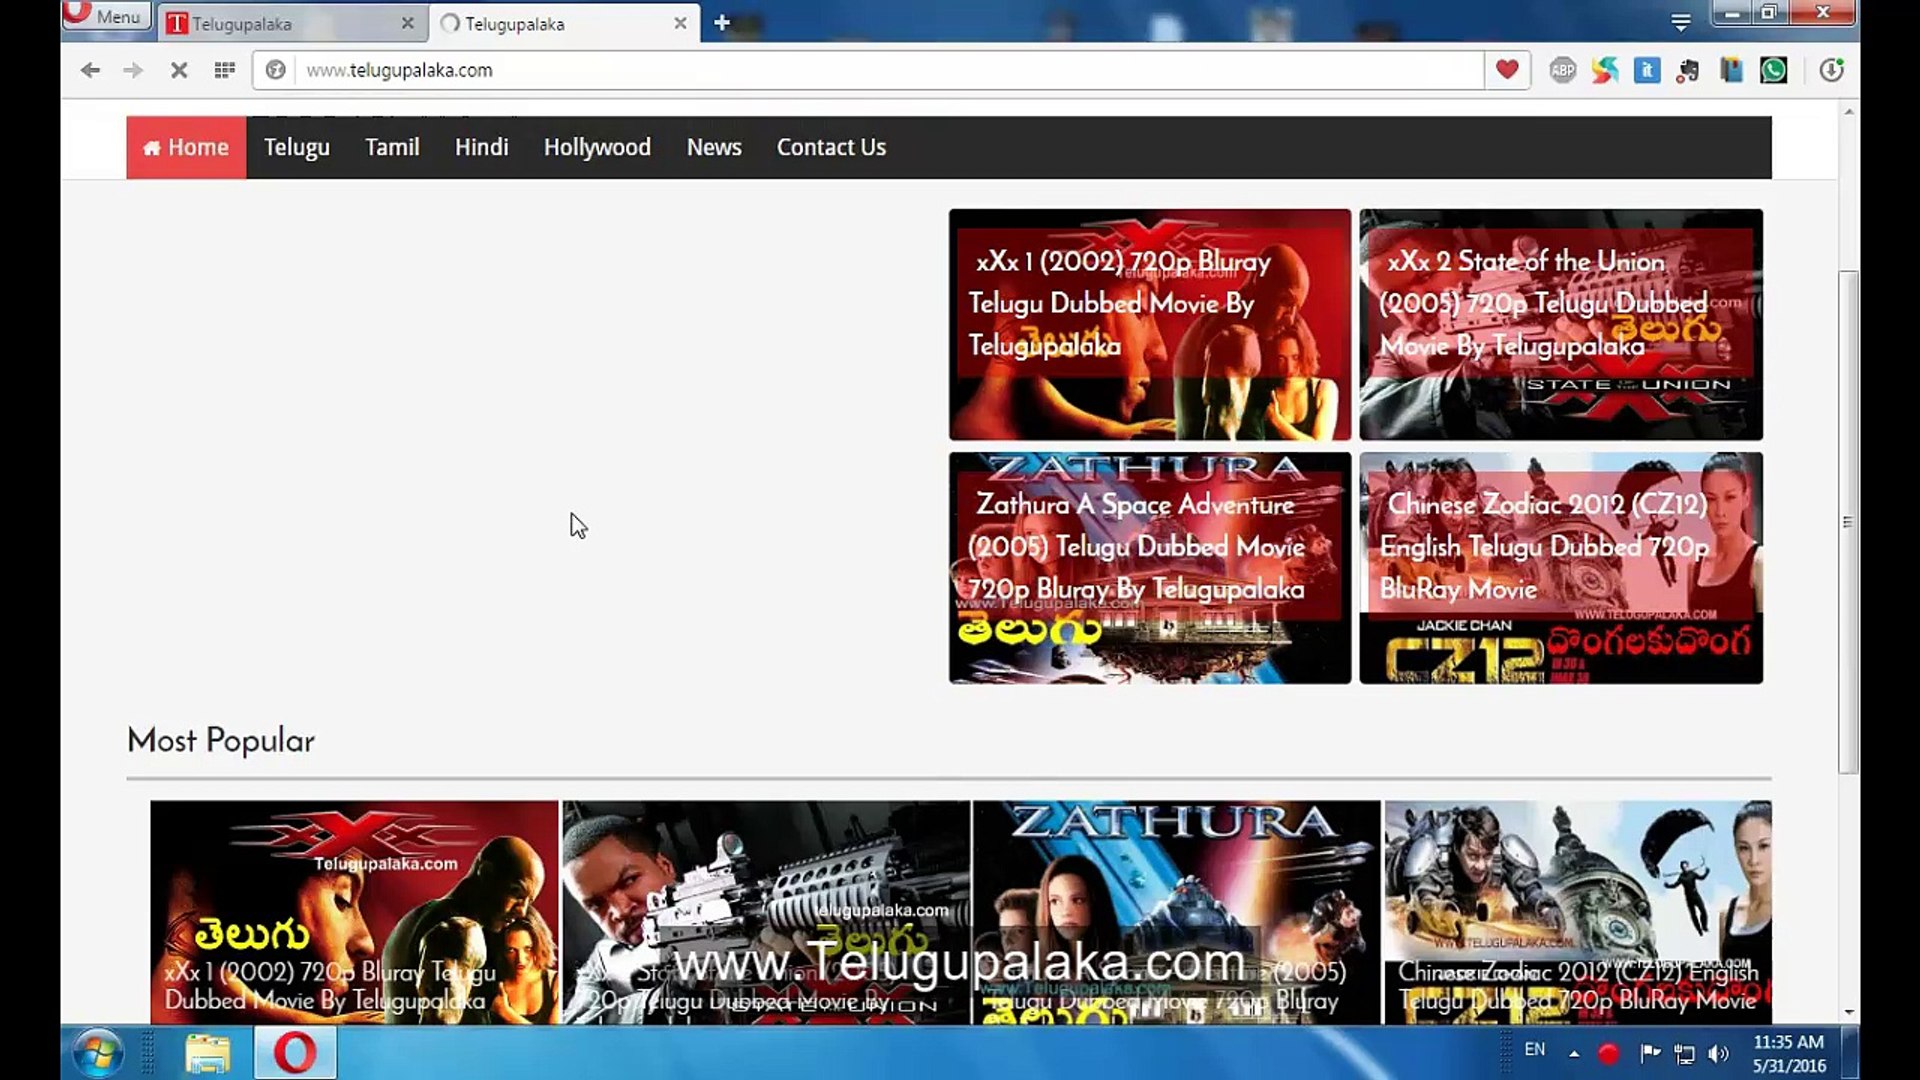Open the Contact Us link
The image size is (1920, 1080).
tap(831, 147)
